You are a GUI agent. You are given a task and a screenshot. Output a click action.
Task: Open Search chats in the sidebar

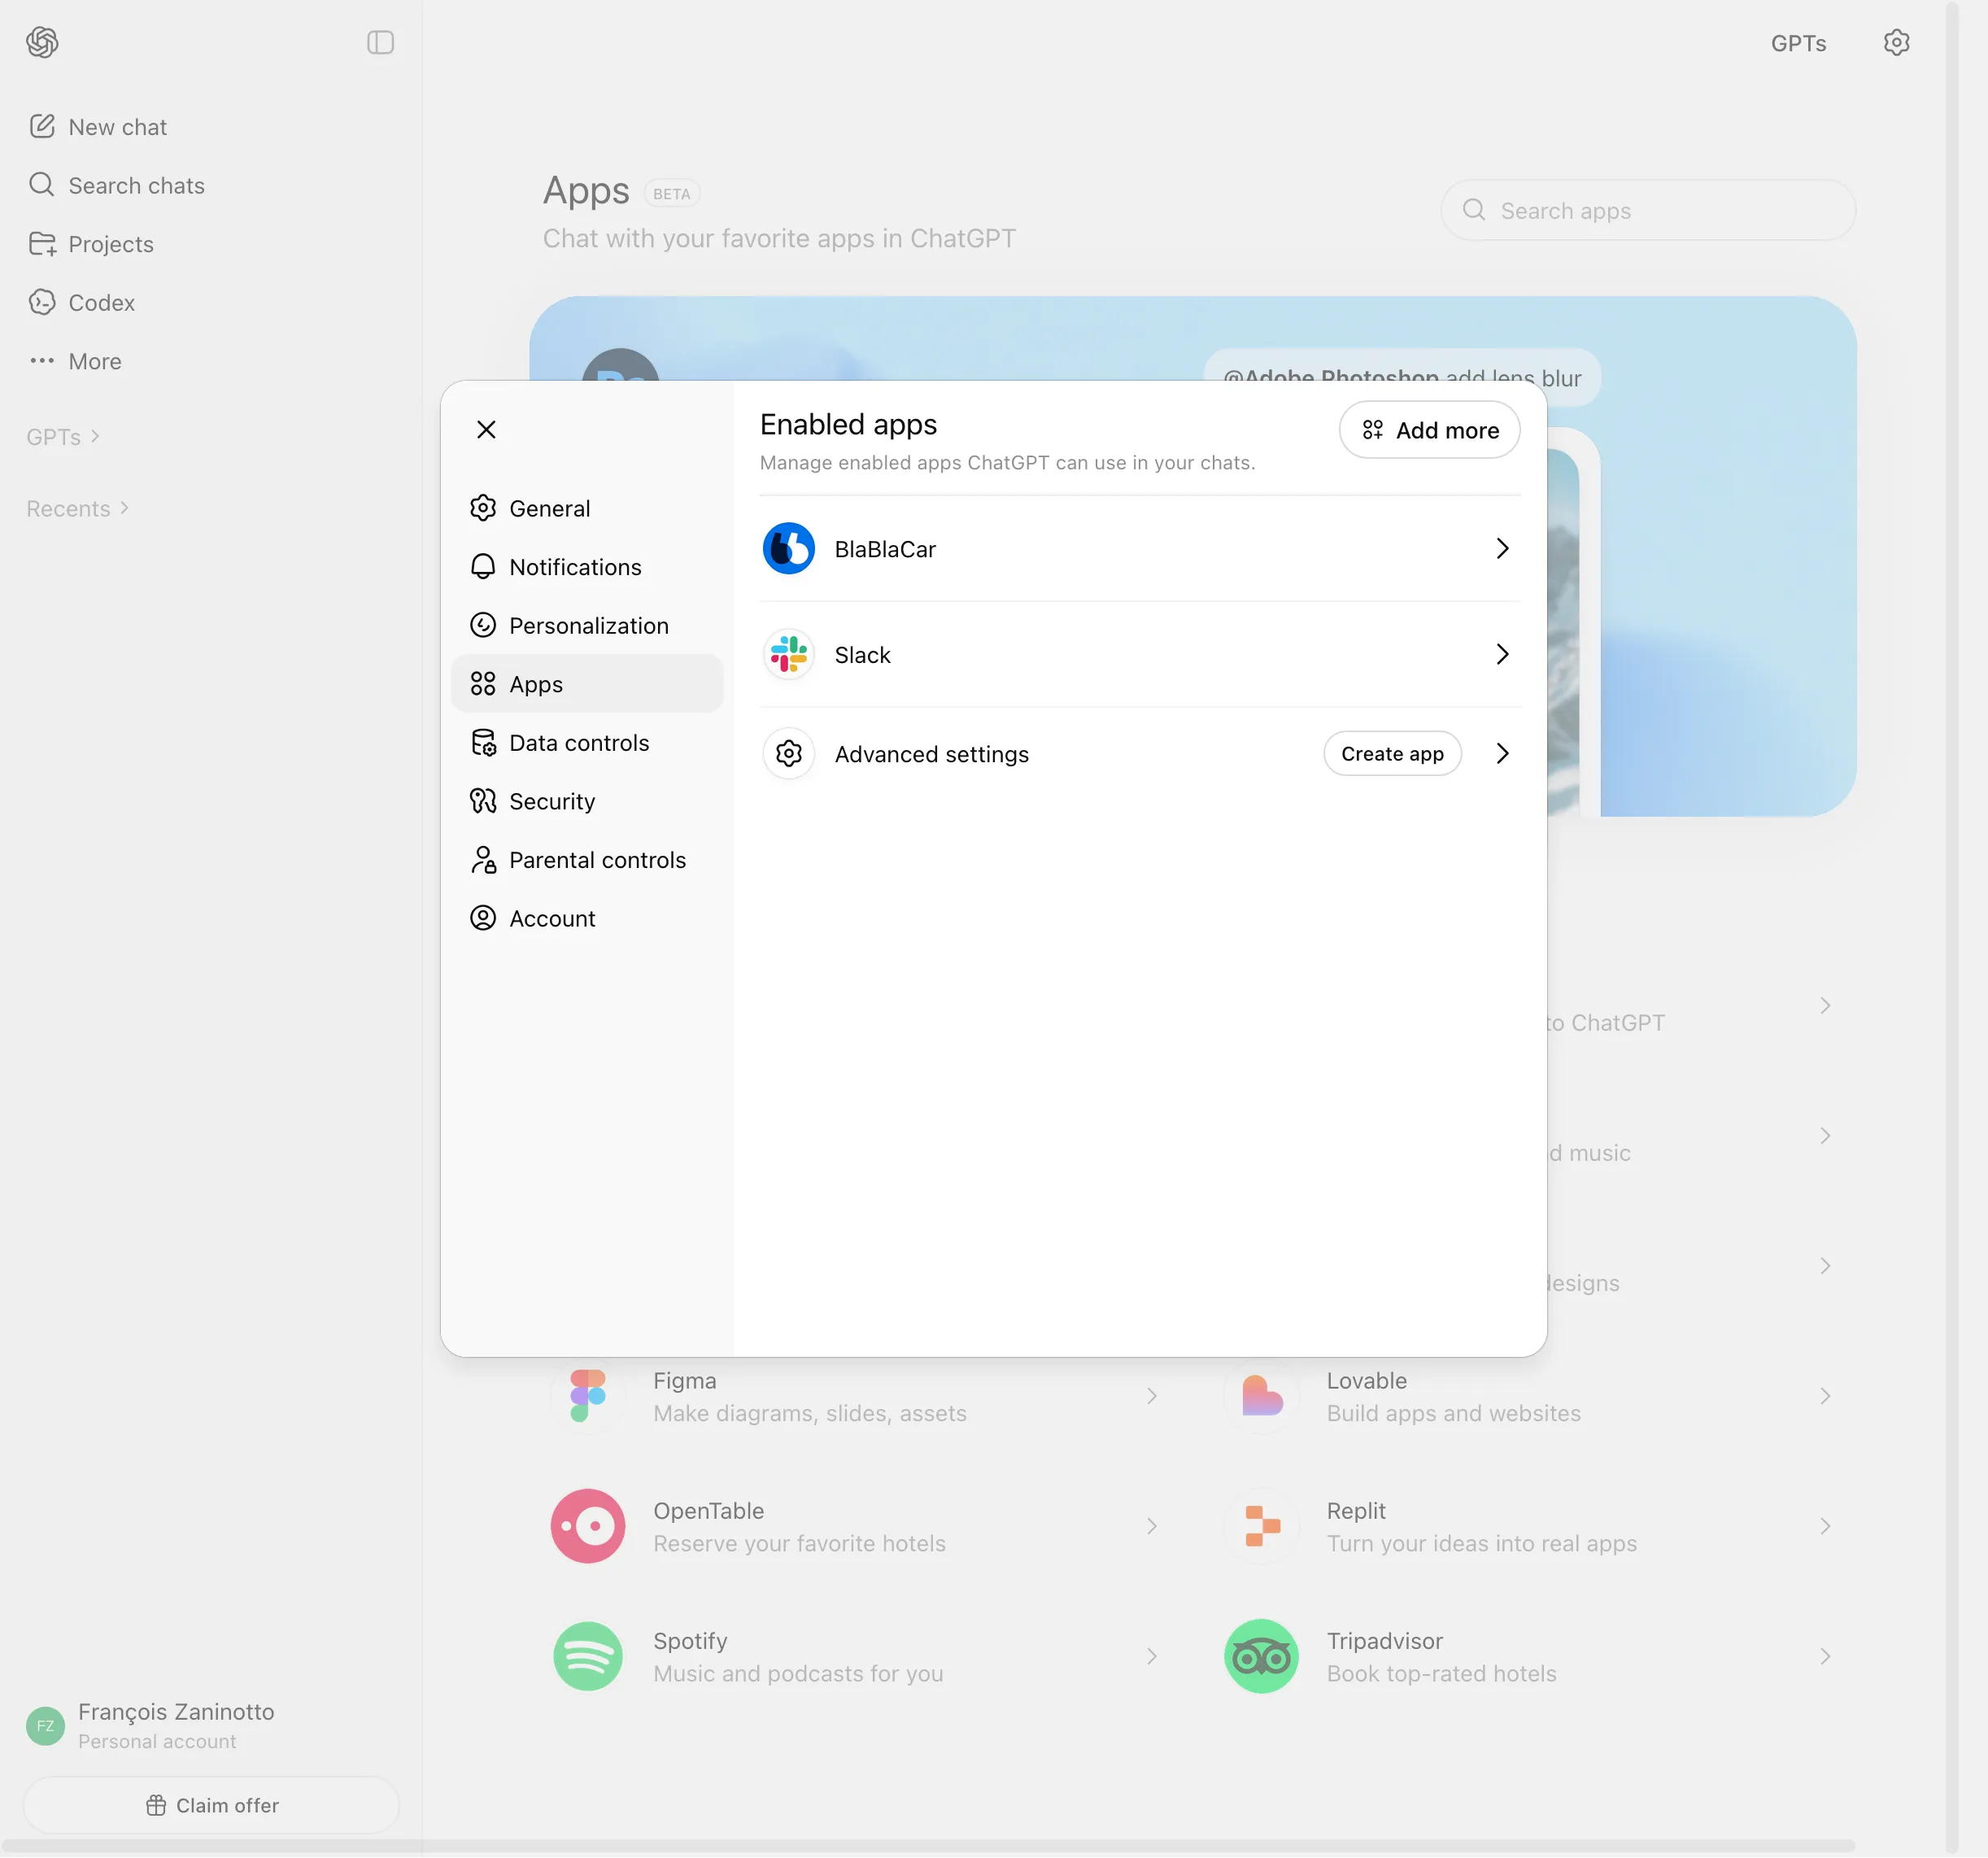[x=135, y=185]
